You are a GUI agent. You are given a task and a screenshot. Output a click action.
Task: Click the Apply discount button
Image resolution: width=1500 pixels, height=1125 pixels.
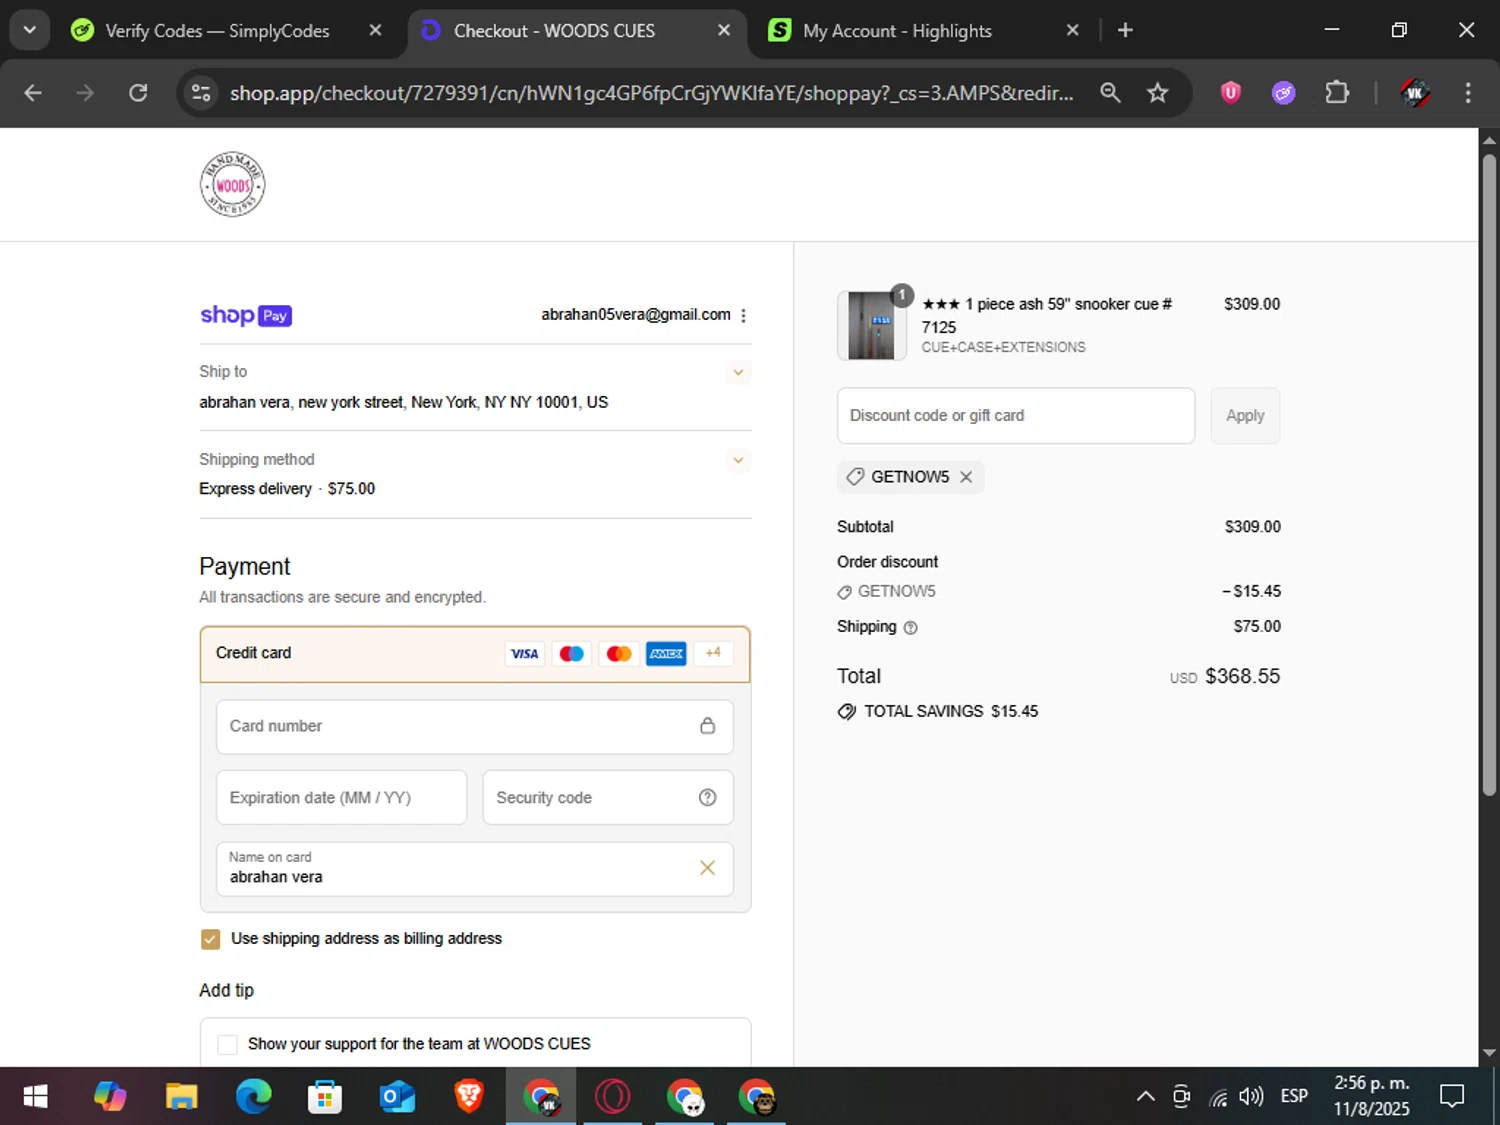click(x=1245, y=416)
